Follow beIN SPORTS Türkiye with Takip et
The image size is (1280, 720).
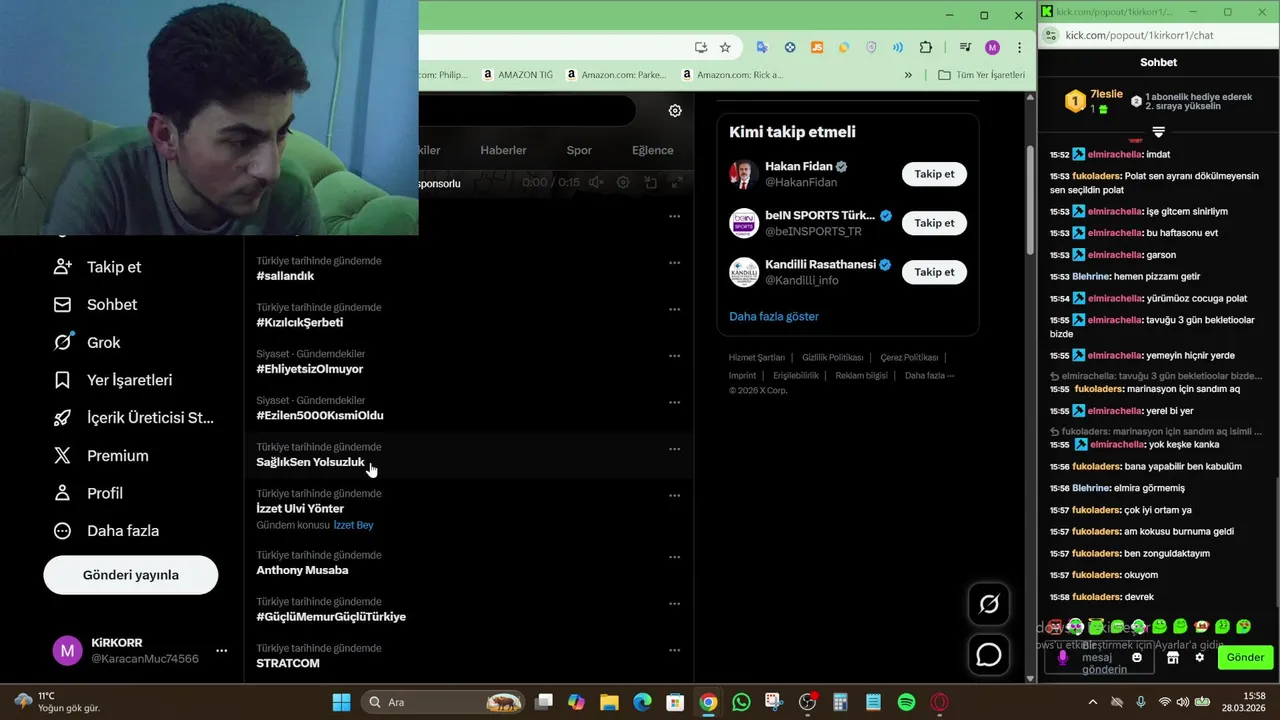(x=934, y=223)
